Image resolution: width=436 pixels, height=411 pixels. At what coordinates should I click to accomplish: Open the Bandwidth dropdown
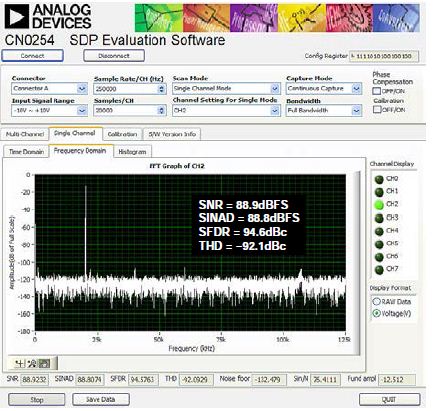[x=357, y=110]
